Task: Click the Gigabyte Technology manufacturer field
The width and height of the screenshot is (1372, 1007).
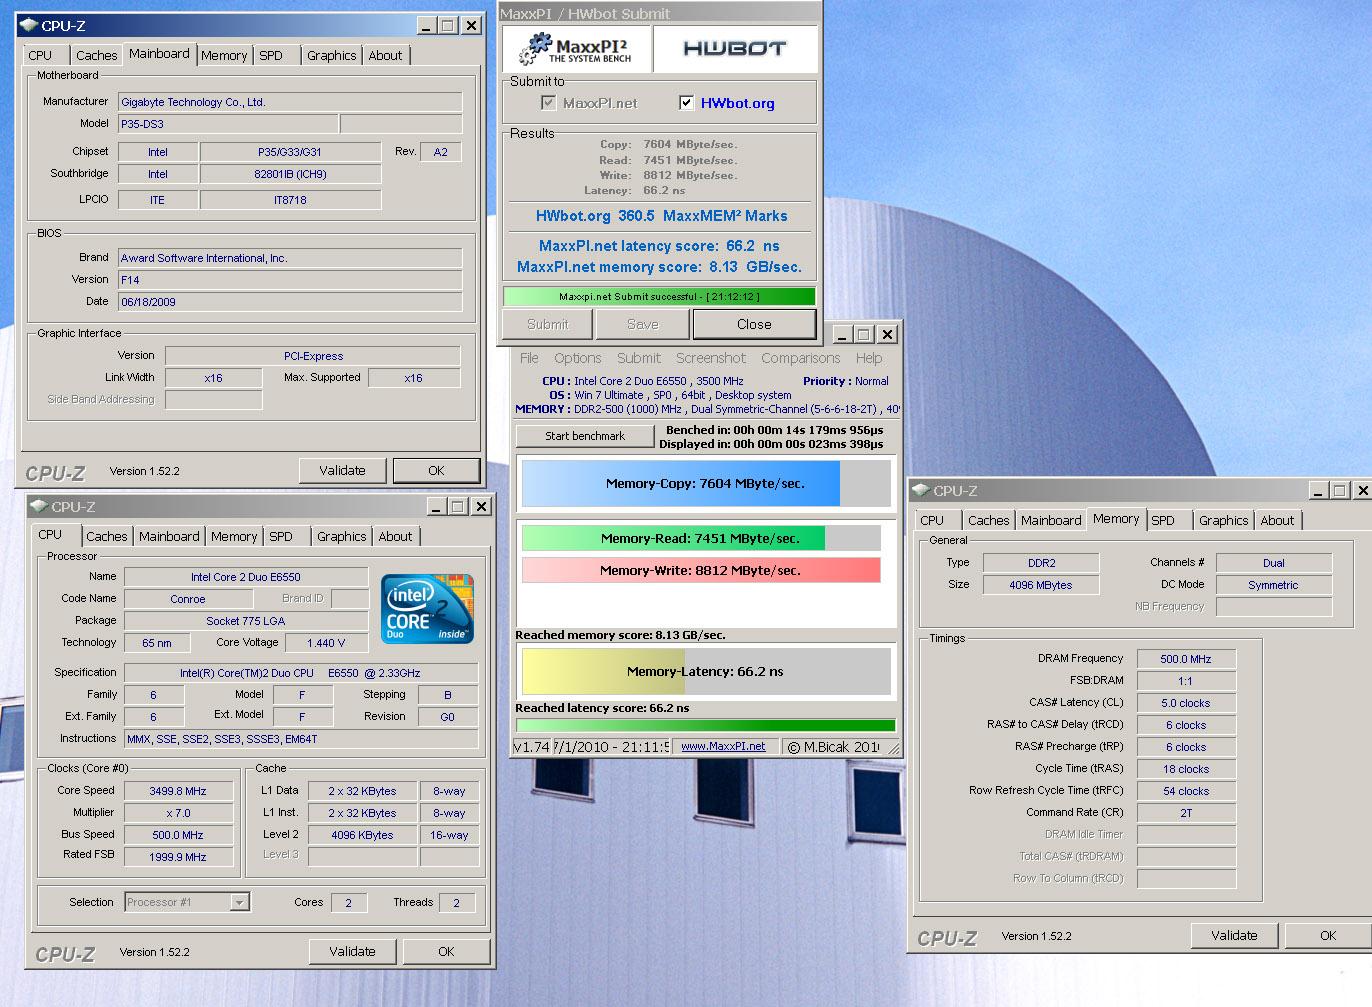Action: coord(290,102)
